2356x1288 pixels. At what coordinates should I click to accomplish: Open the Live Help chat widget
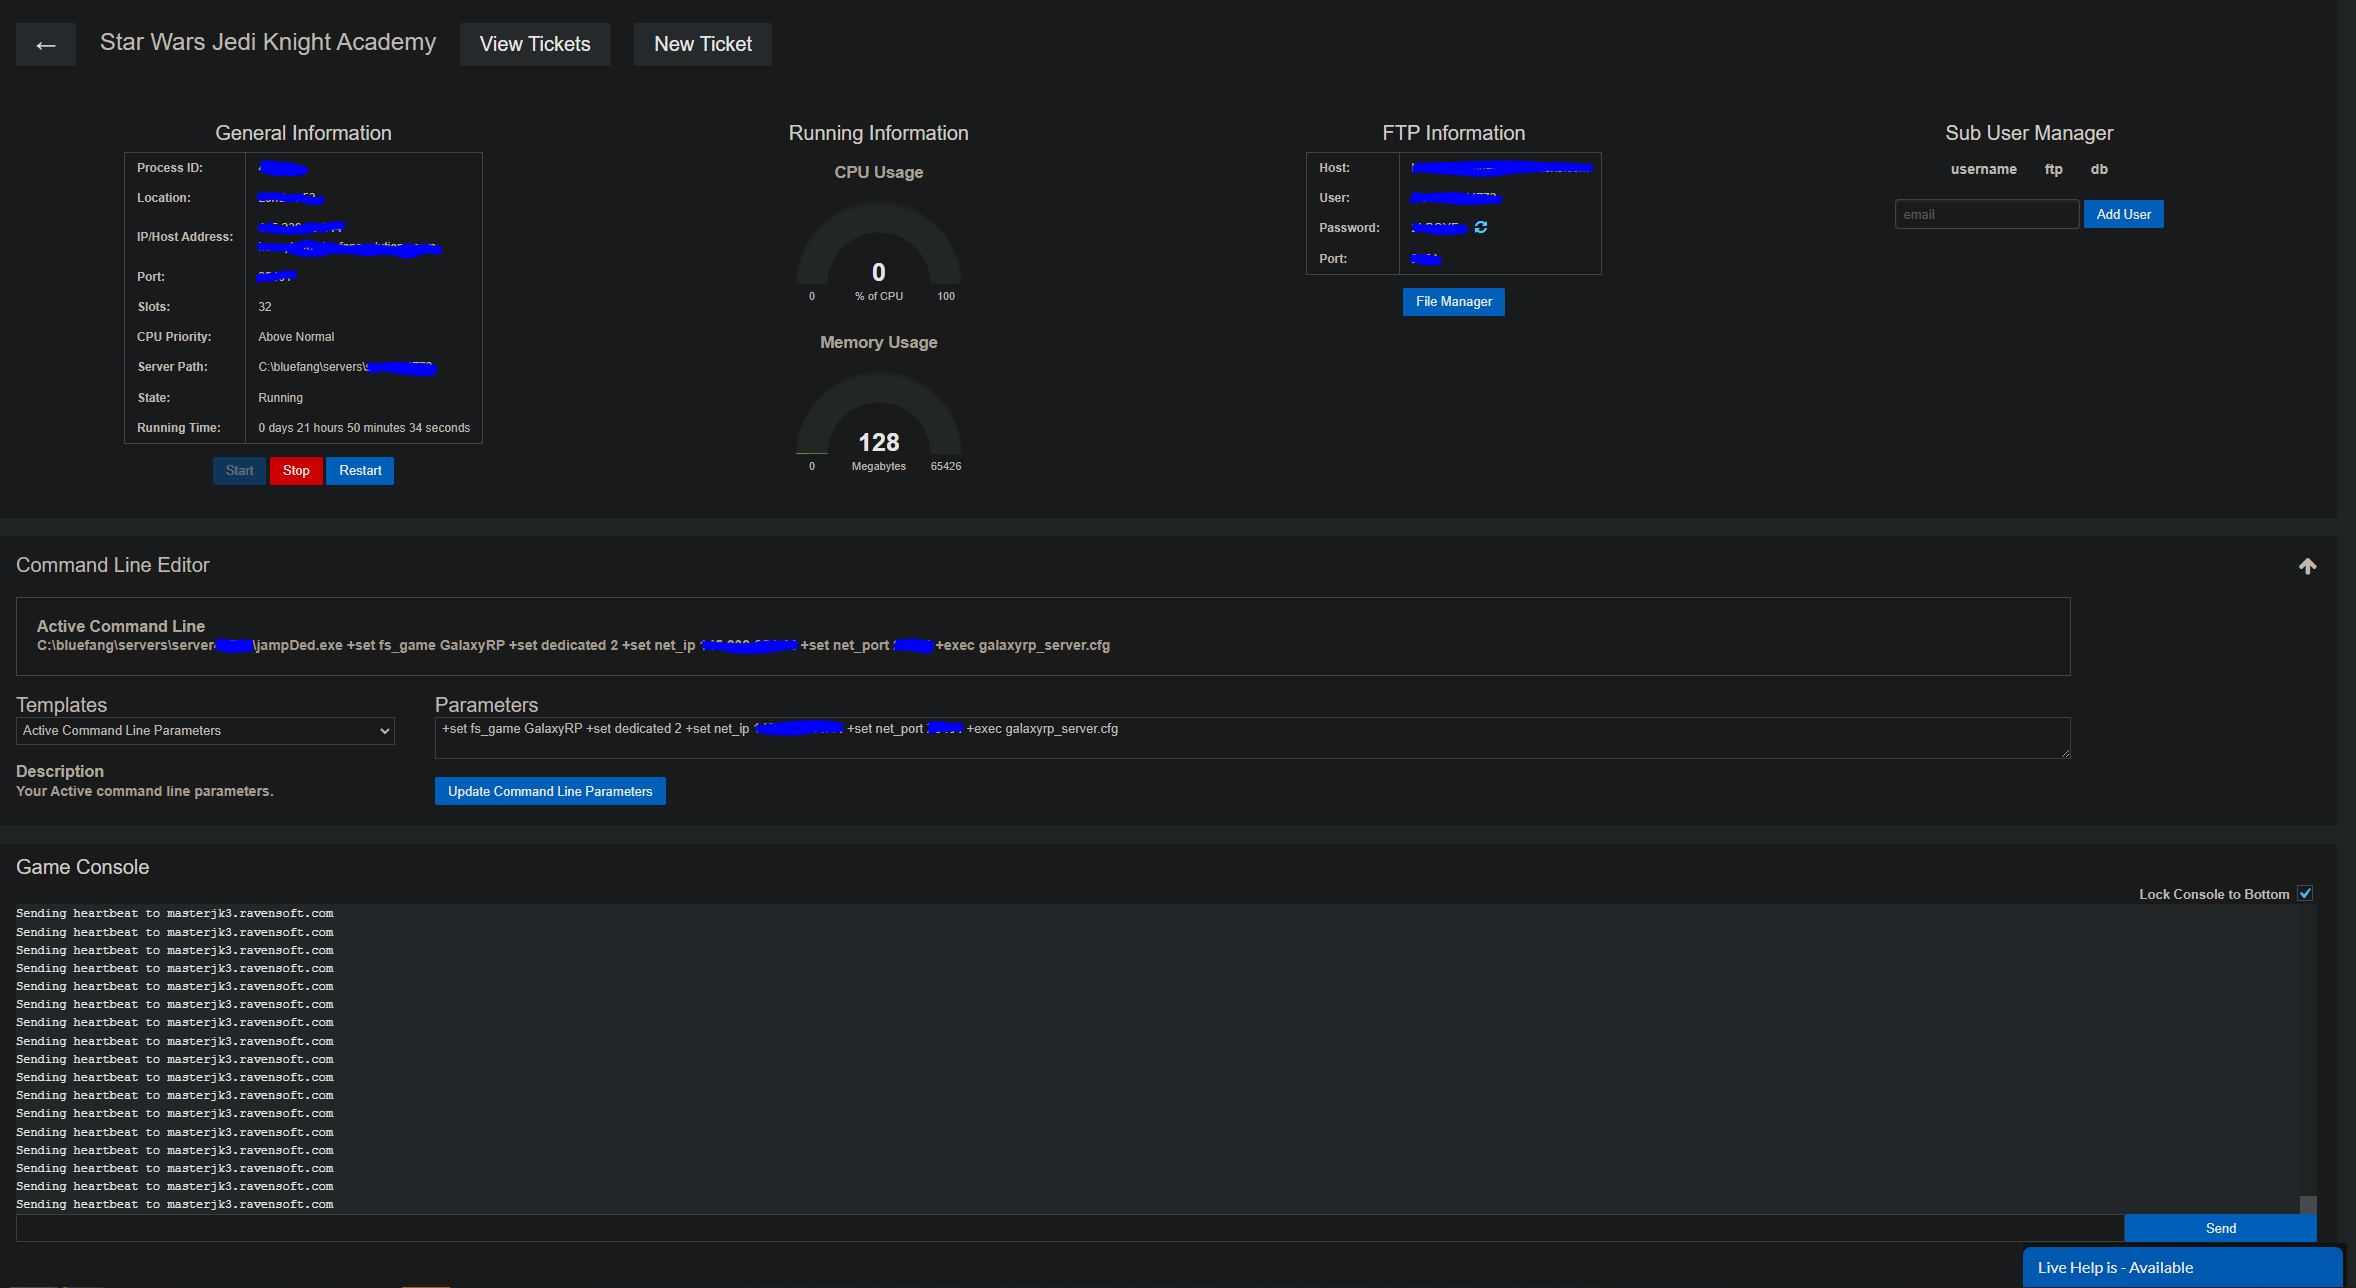2182,1267
